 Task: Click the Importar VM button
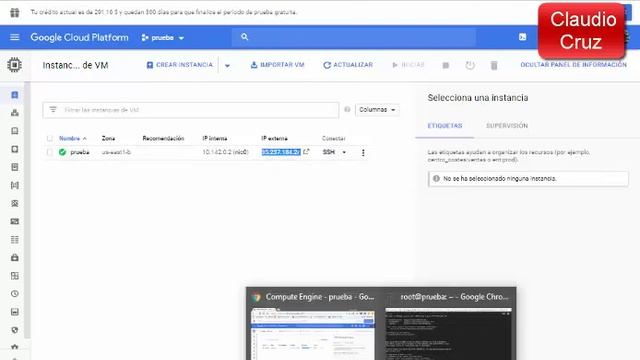[x=278, y=65]
